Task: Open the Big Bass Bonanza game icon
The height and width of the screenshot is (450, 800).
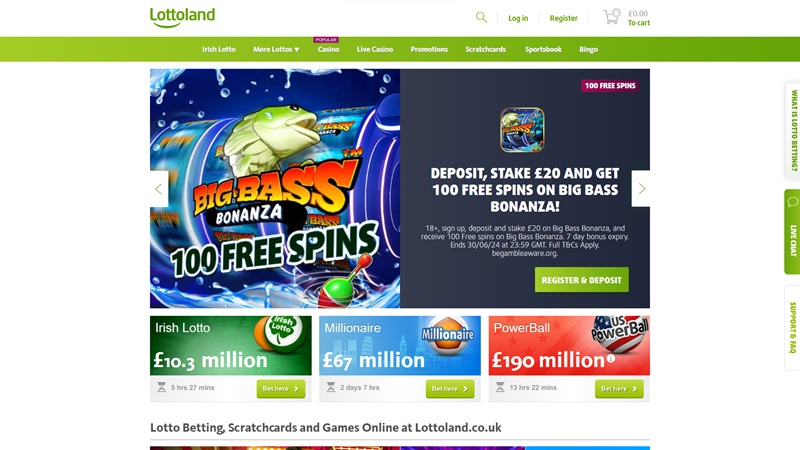Action: (522, 130)
